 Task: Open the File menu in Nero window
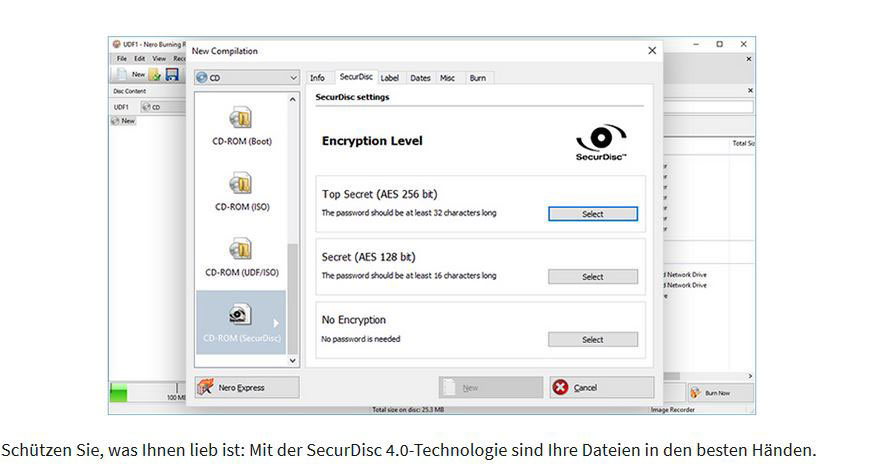tap(122, 59)
